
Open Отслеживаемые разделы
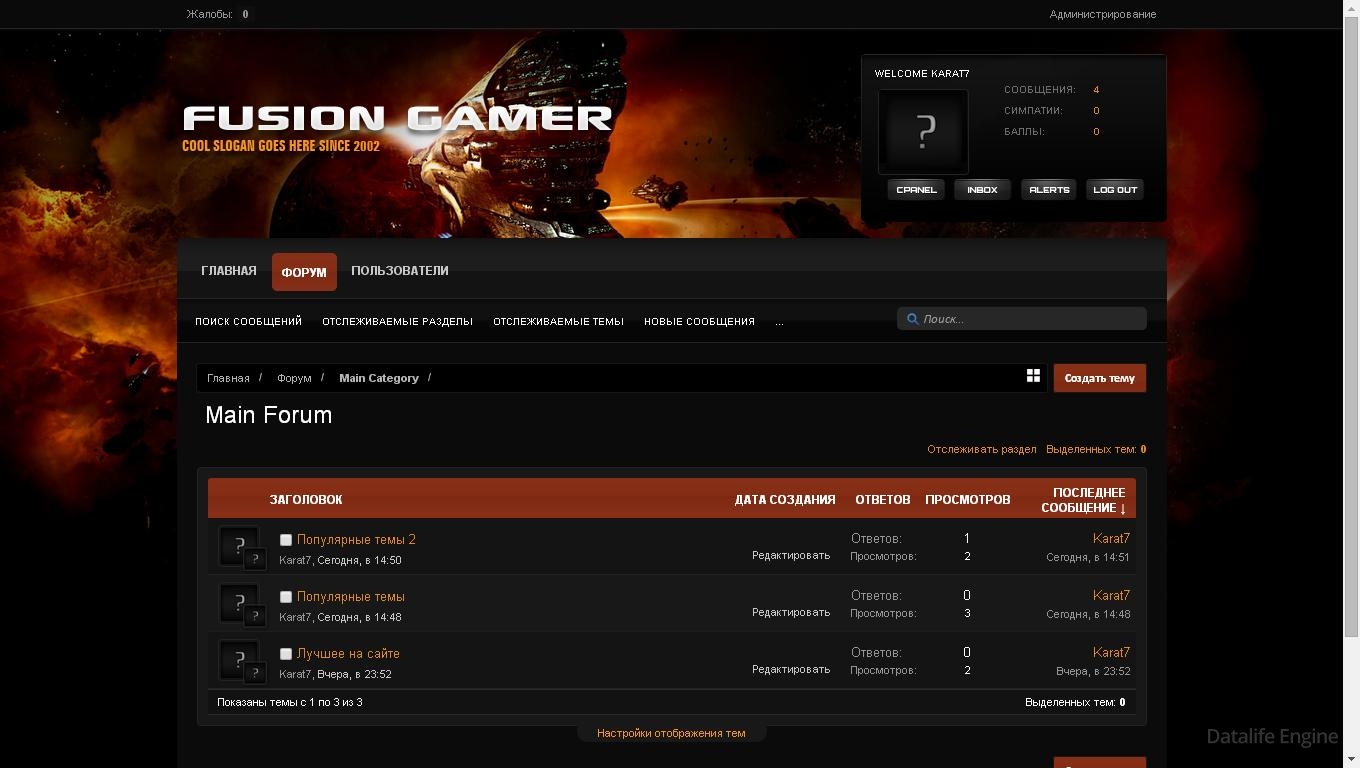tap(397, 322)
